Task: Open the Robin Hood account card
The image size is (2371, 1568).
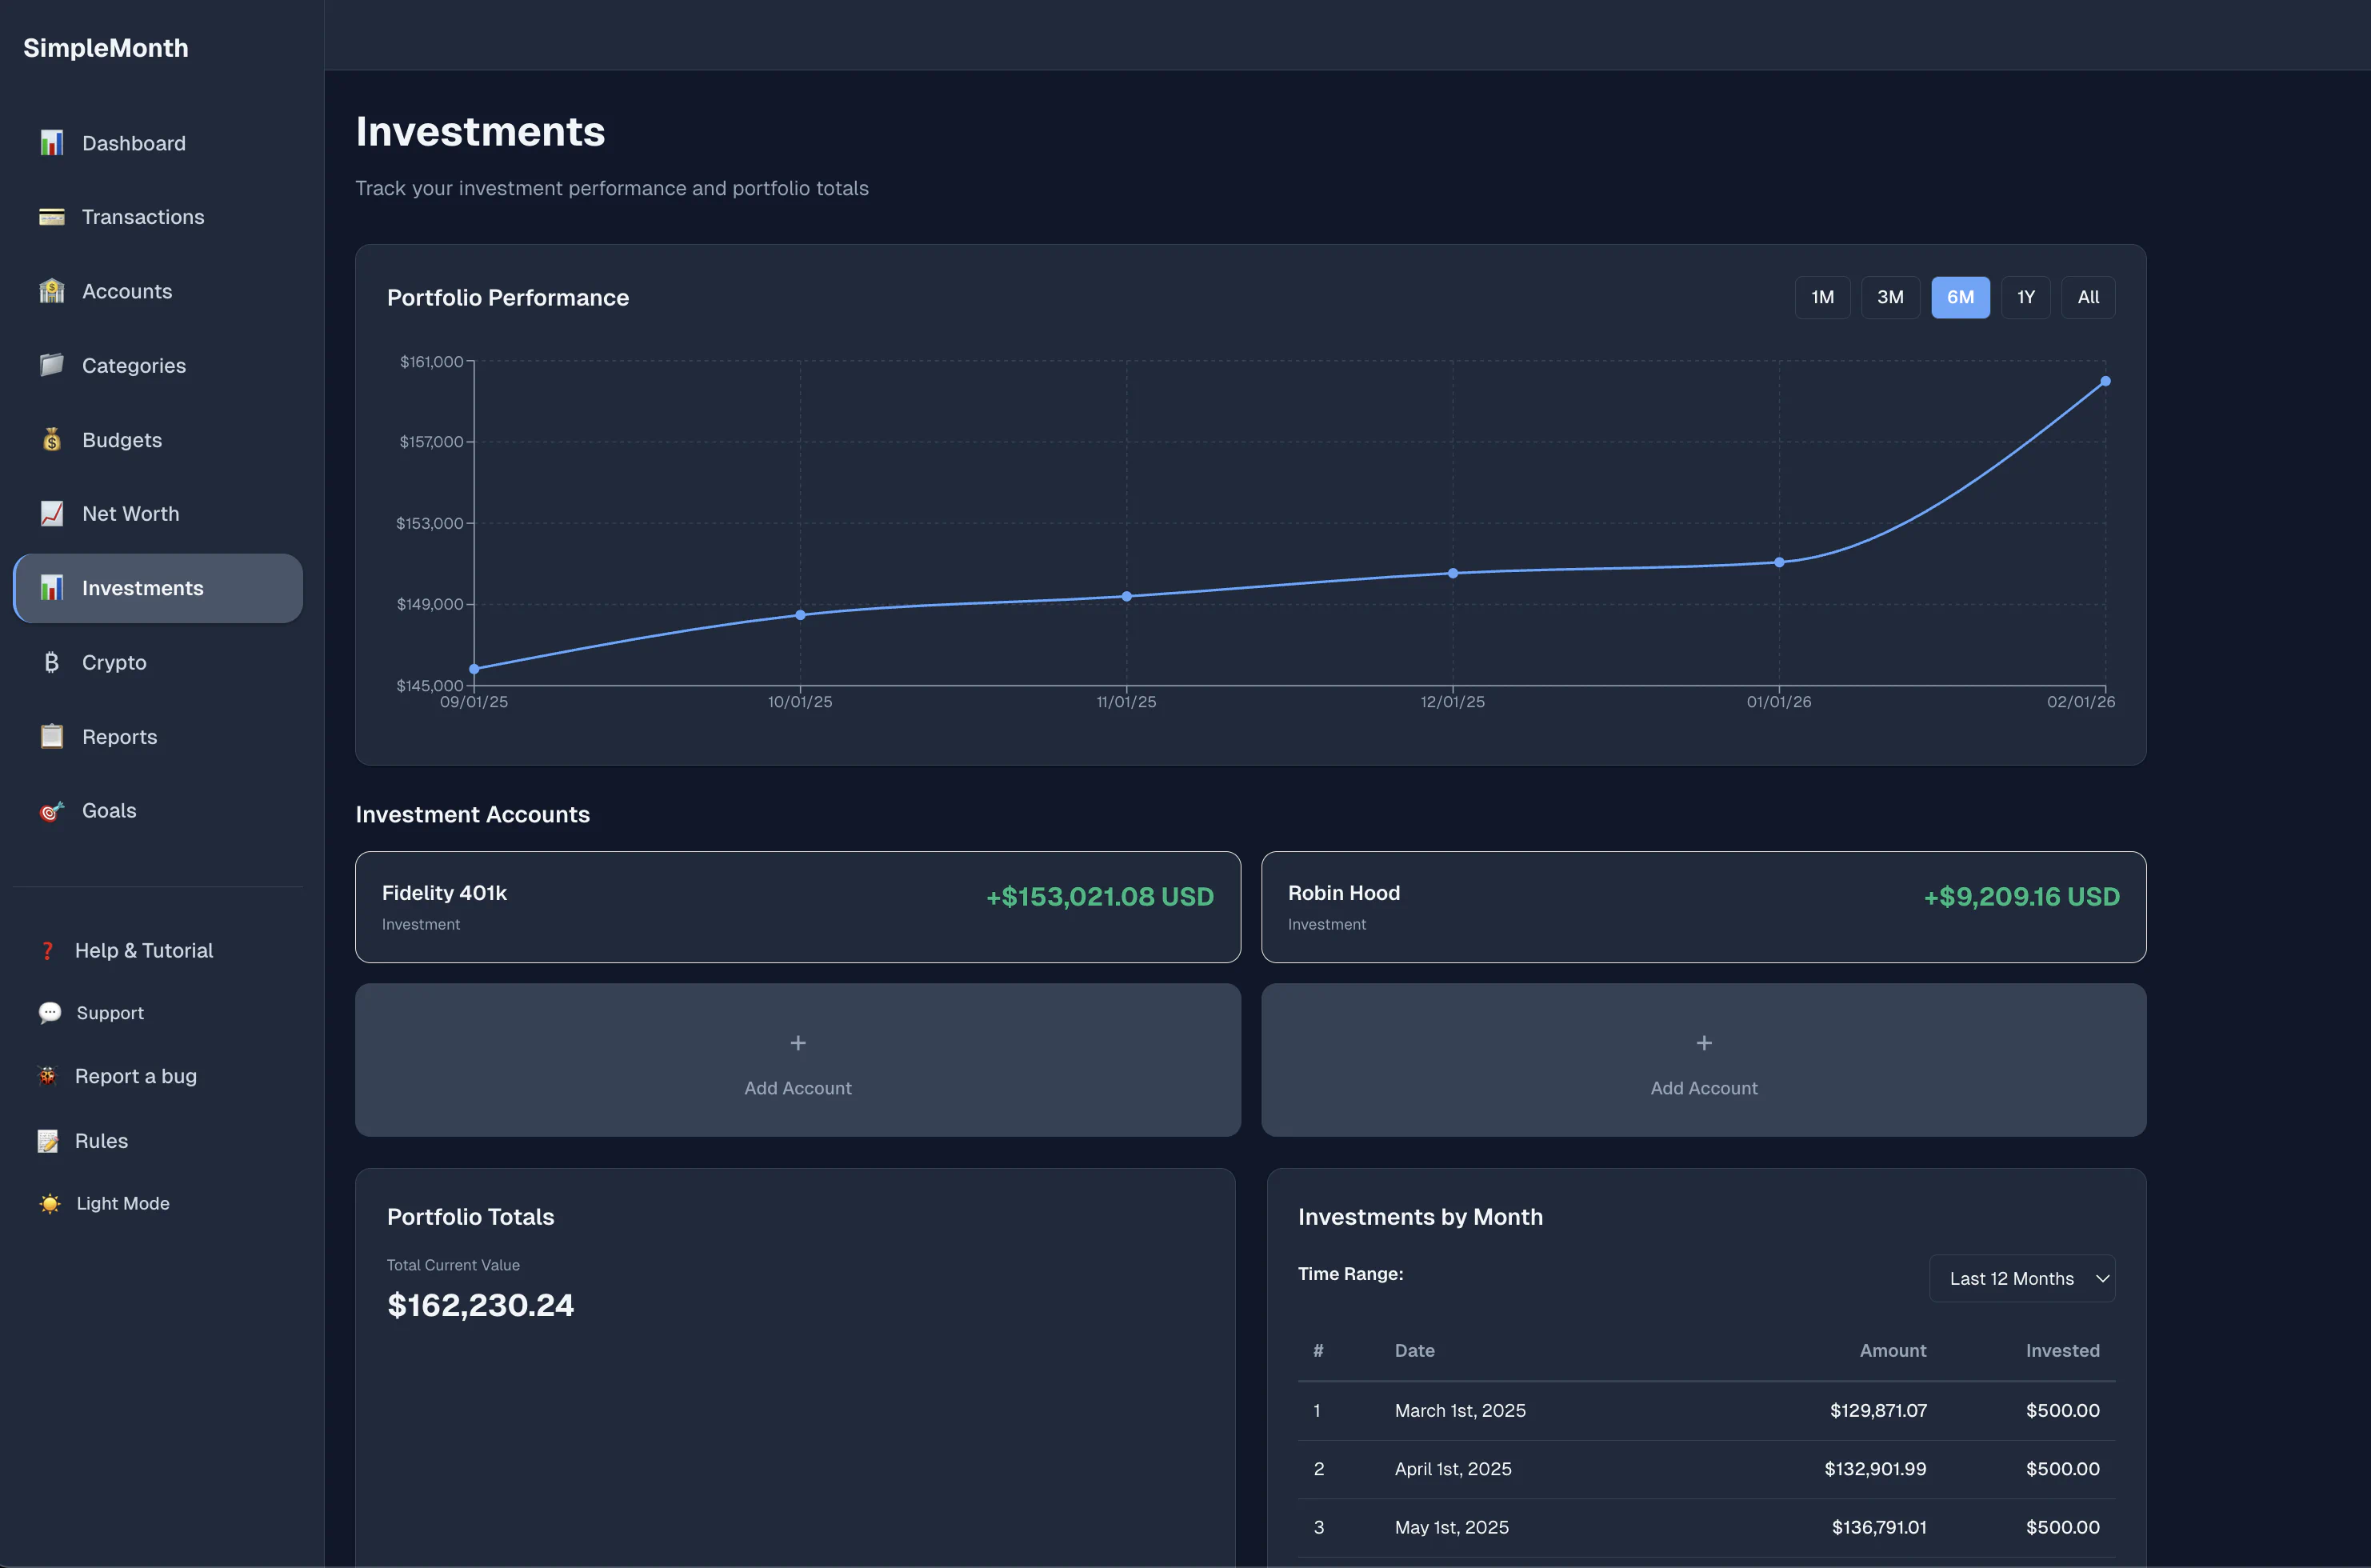Action: (1703, 907)
